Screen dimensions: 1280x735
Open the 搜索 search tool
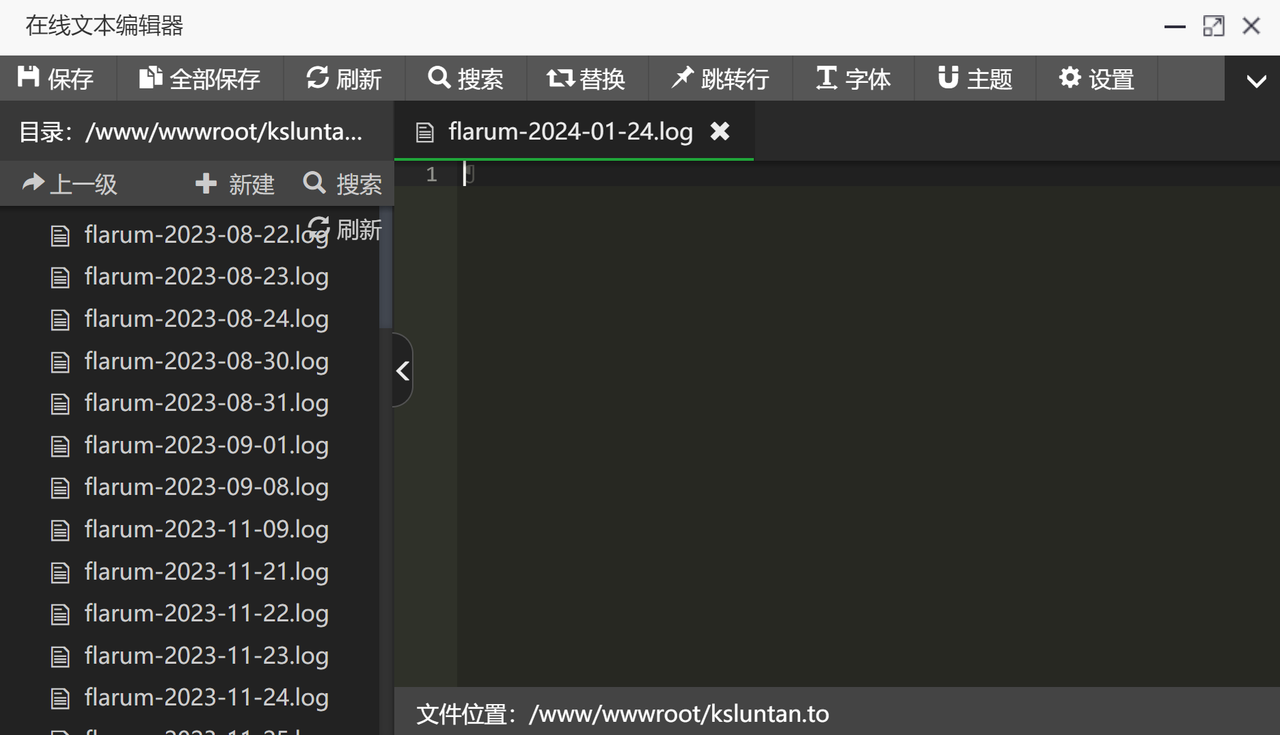(437, 78)
